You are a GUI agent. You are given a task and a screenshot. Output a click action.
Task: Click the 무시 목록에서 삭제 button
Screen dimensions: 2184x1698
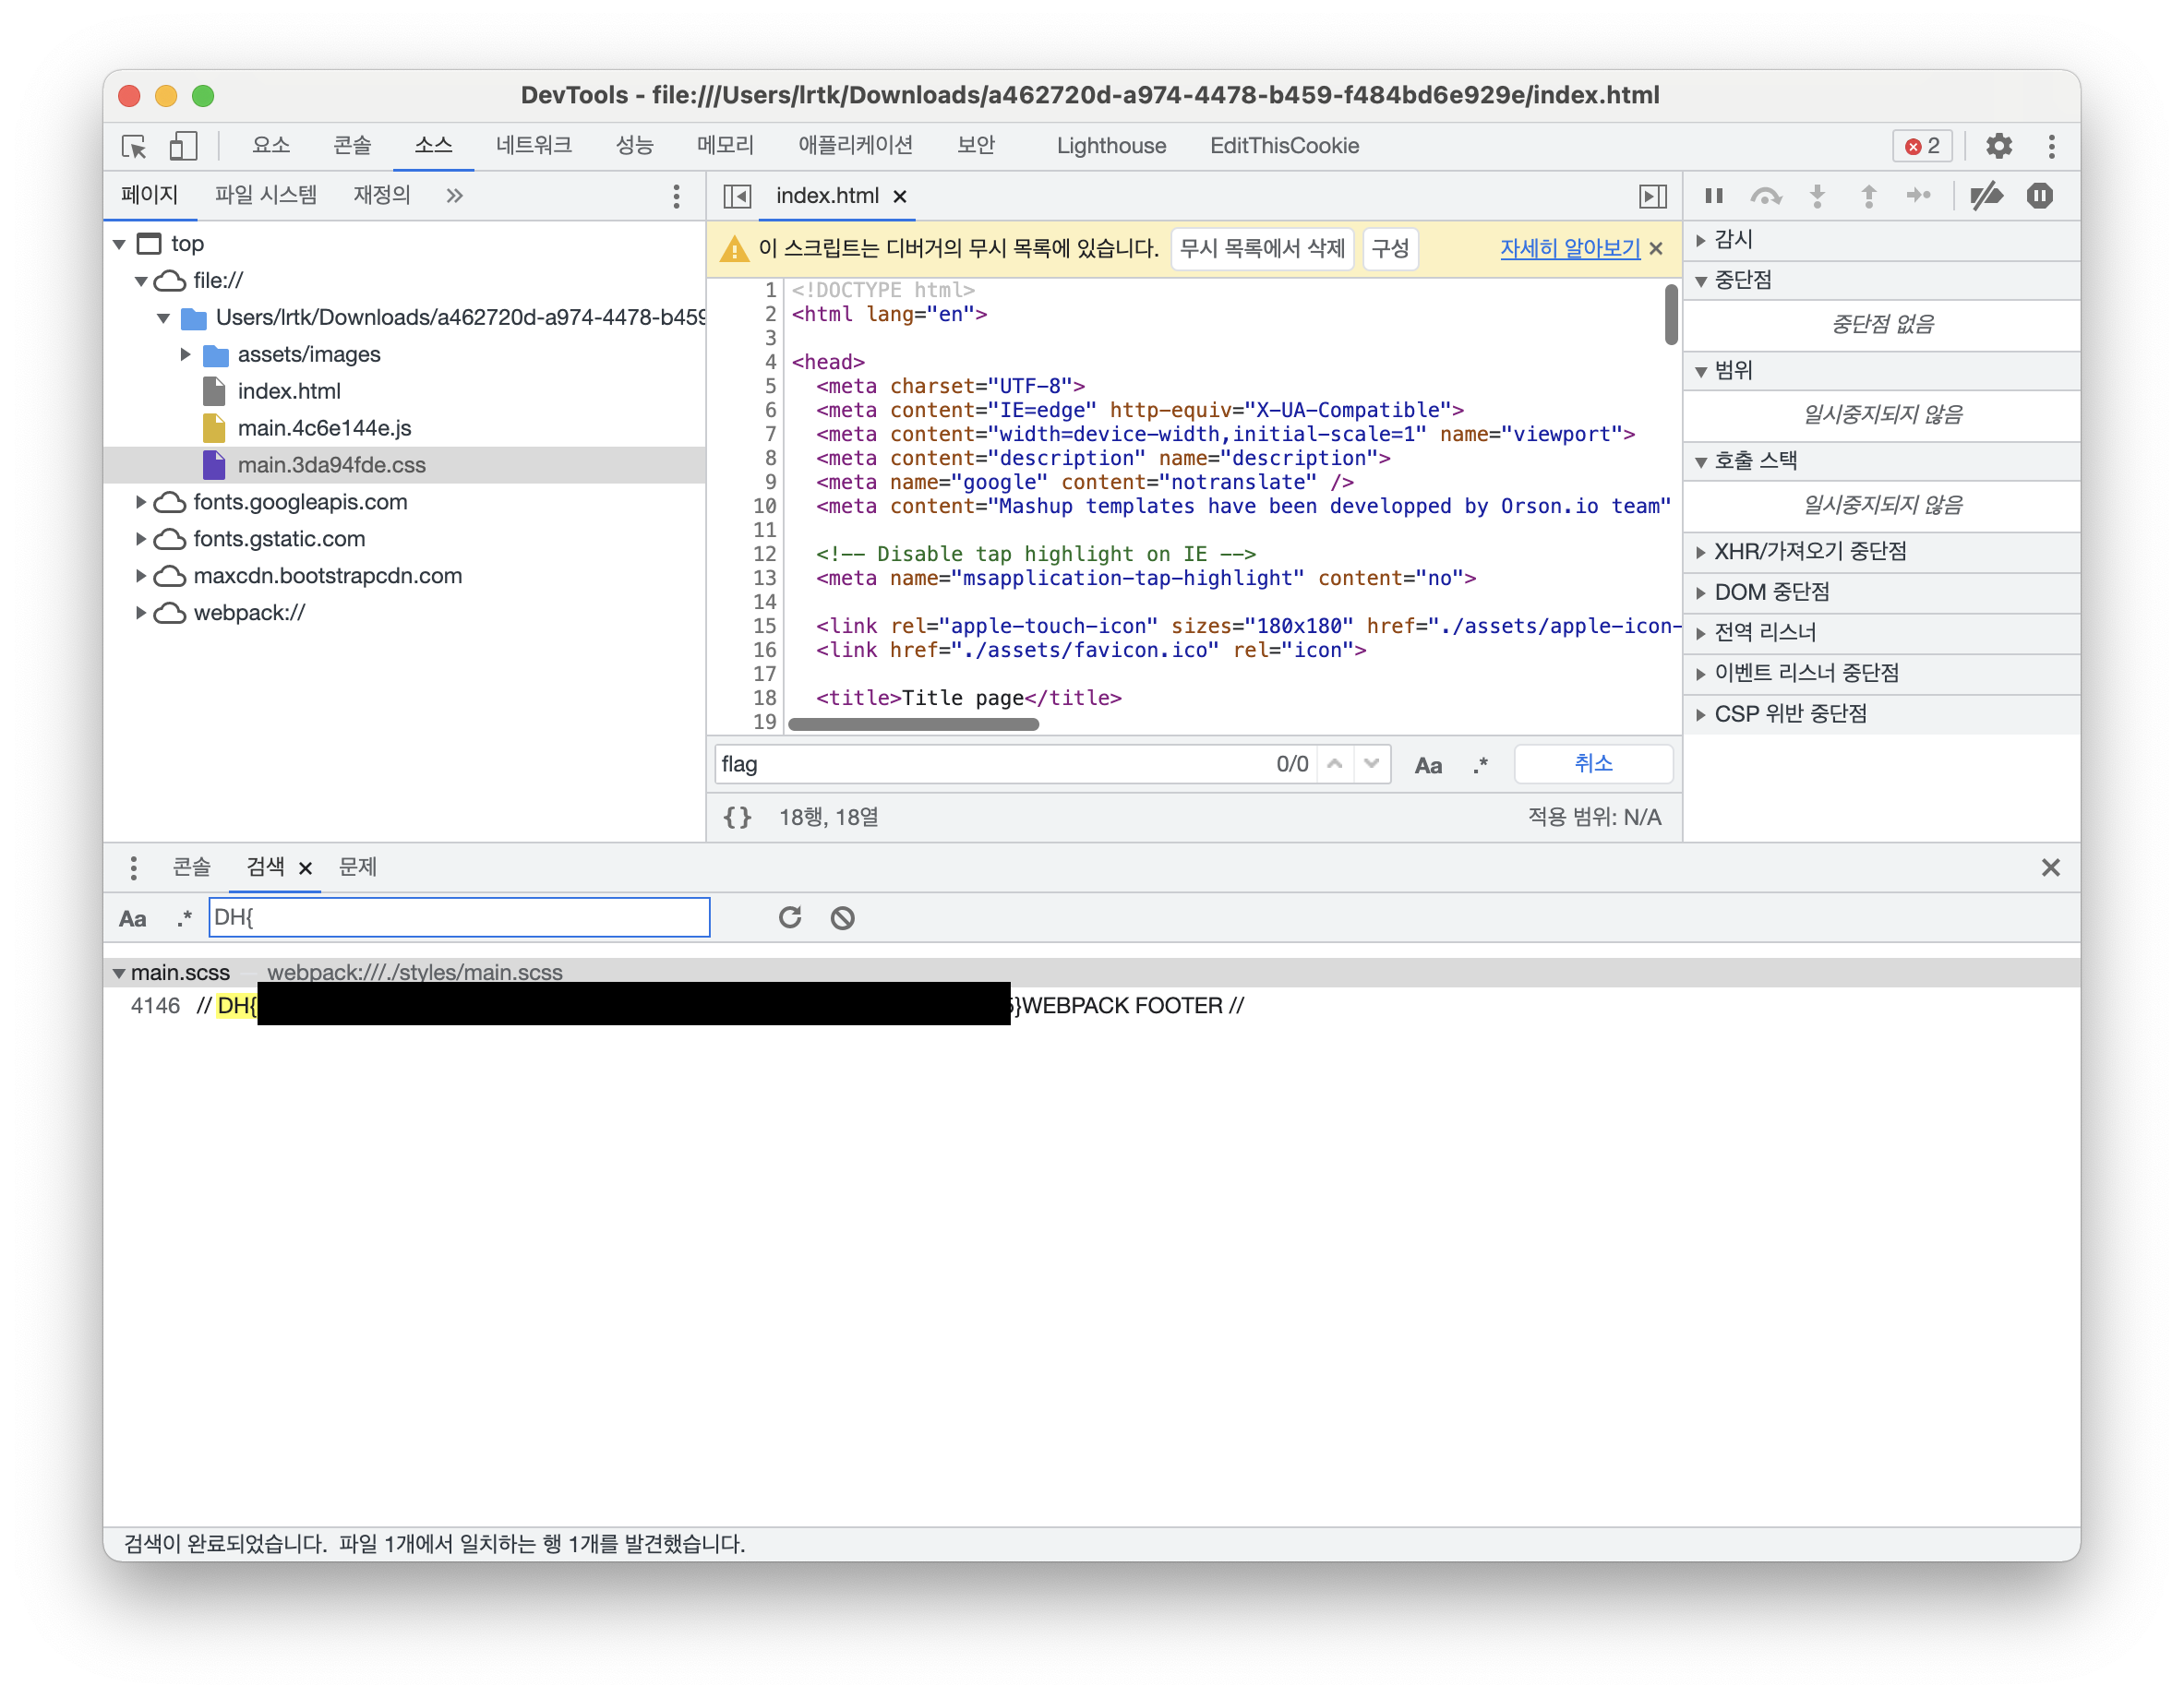coord(1262,249)
